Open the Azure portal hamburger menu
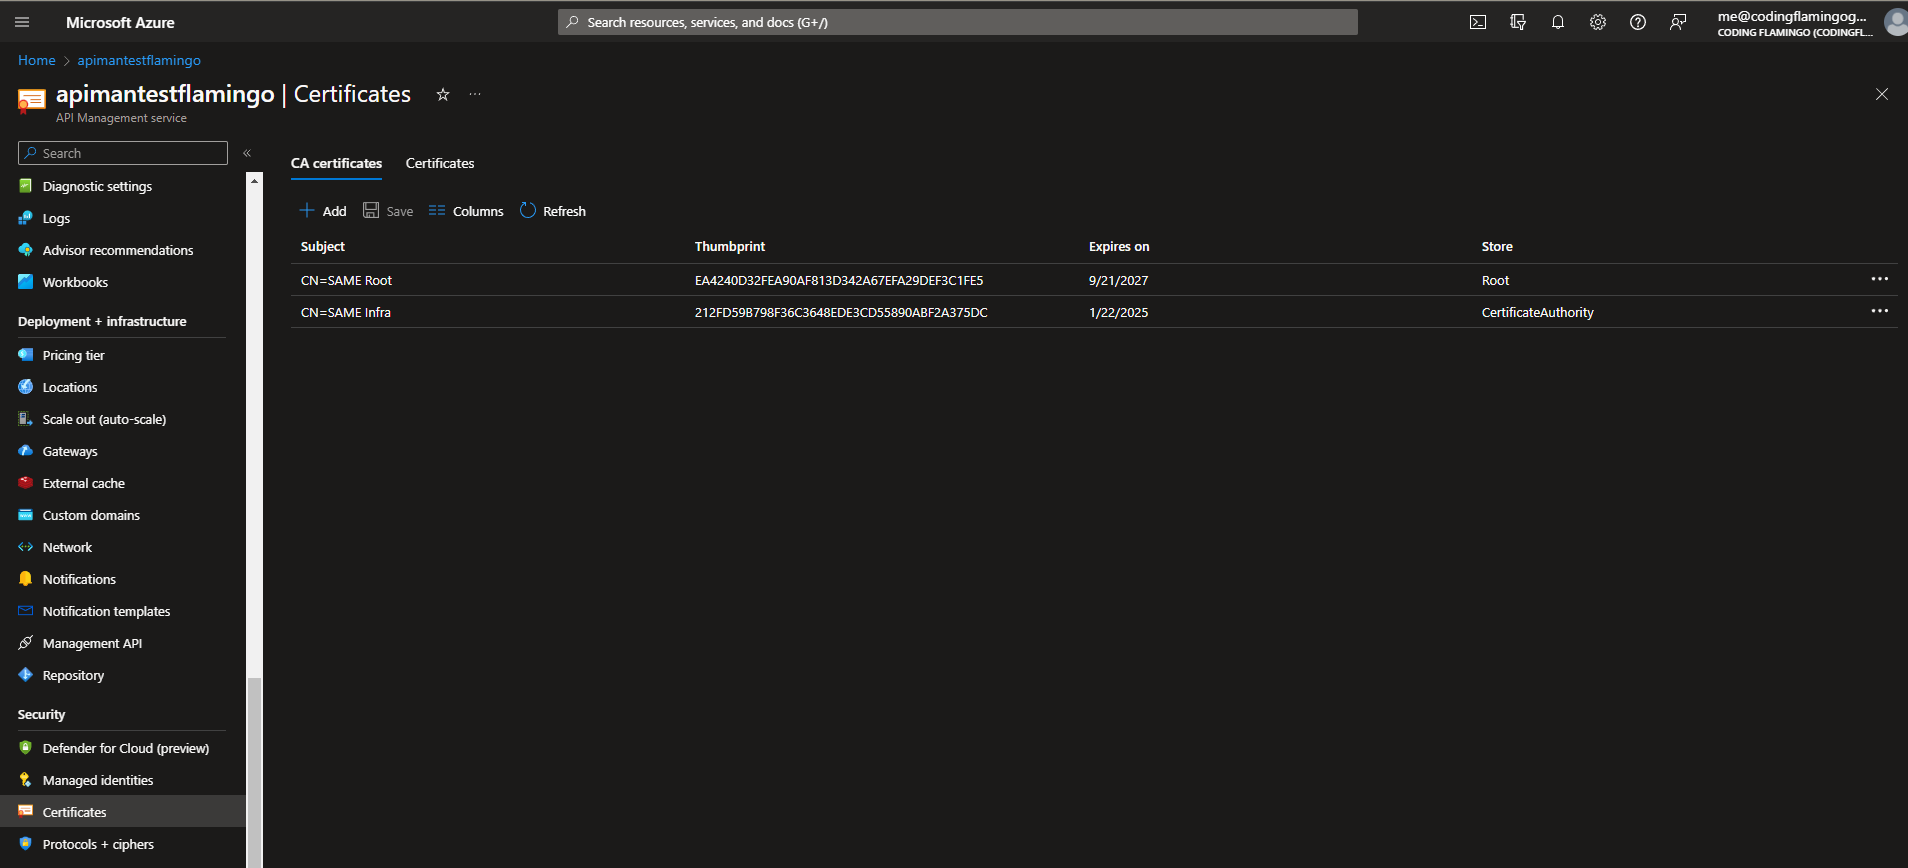 coord(22,22)
